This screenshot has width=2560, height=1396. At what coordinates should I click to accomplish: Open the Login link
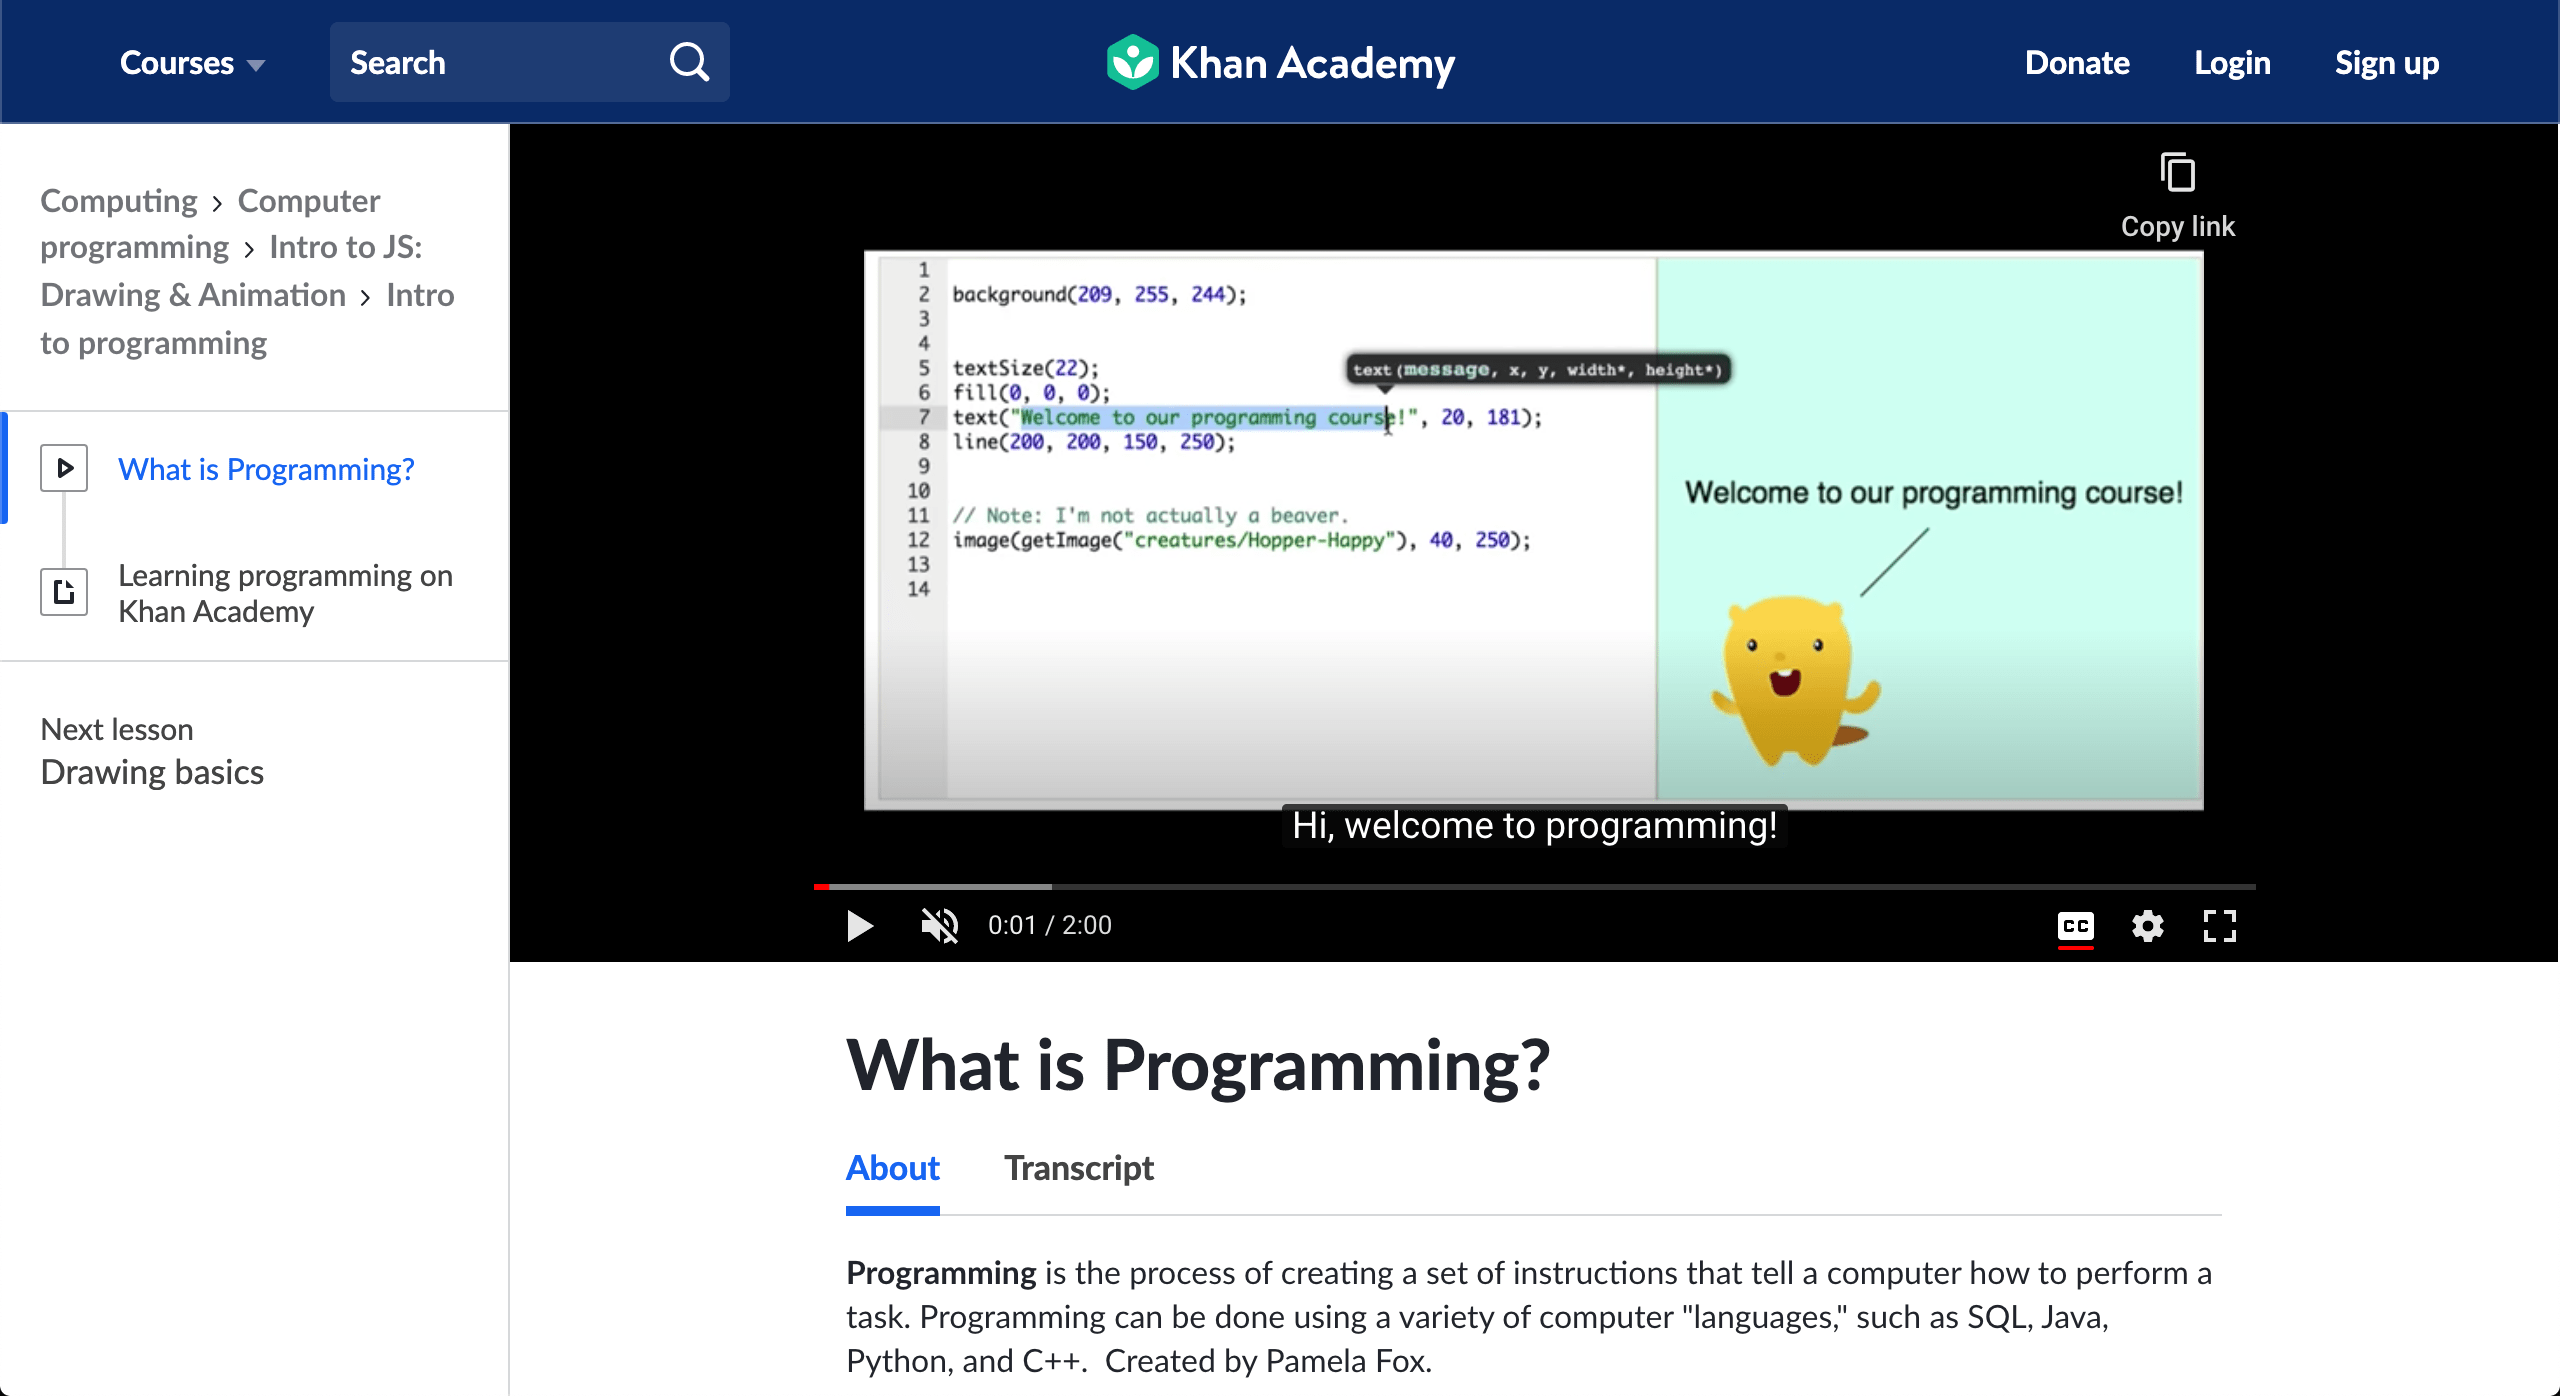pos(2232,63)
